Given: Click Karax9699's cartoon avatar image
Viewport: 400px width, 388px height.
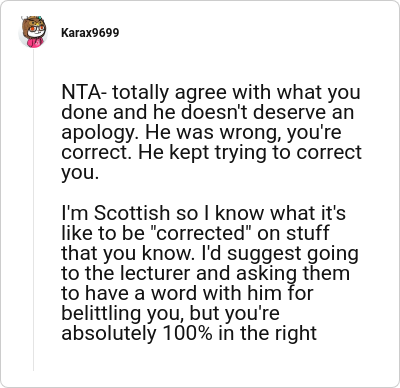Looking at the screenshot, I should click(33, 32).
